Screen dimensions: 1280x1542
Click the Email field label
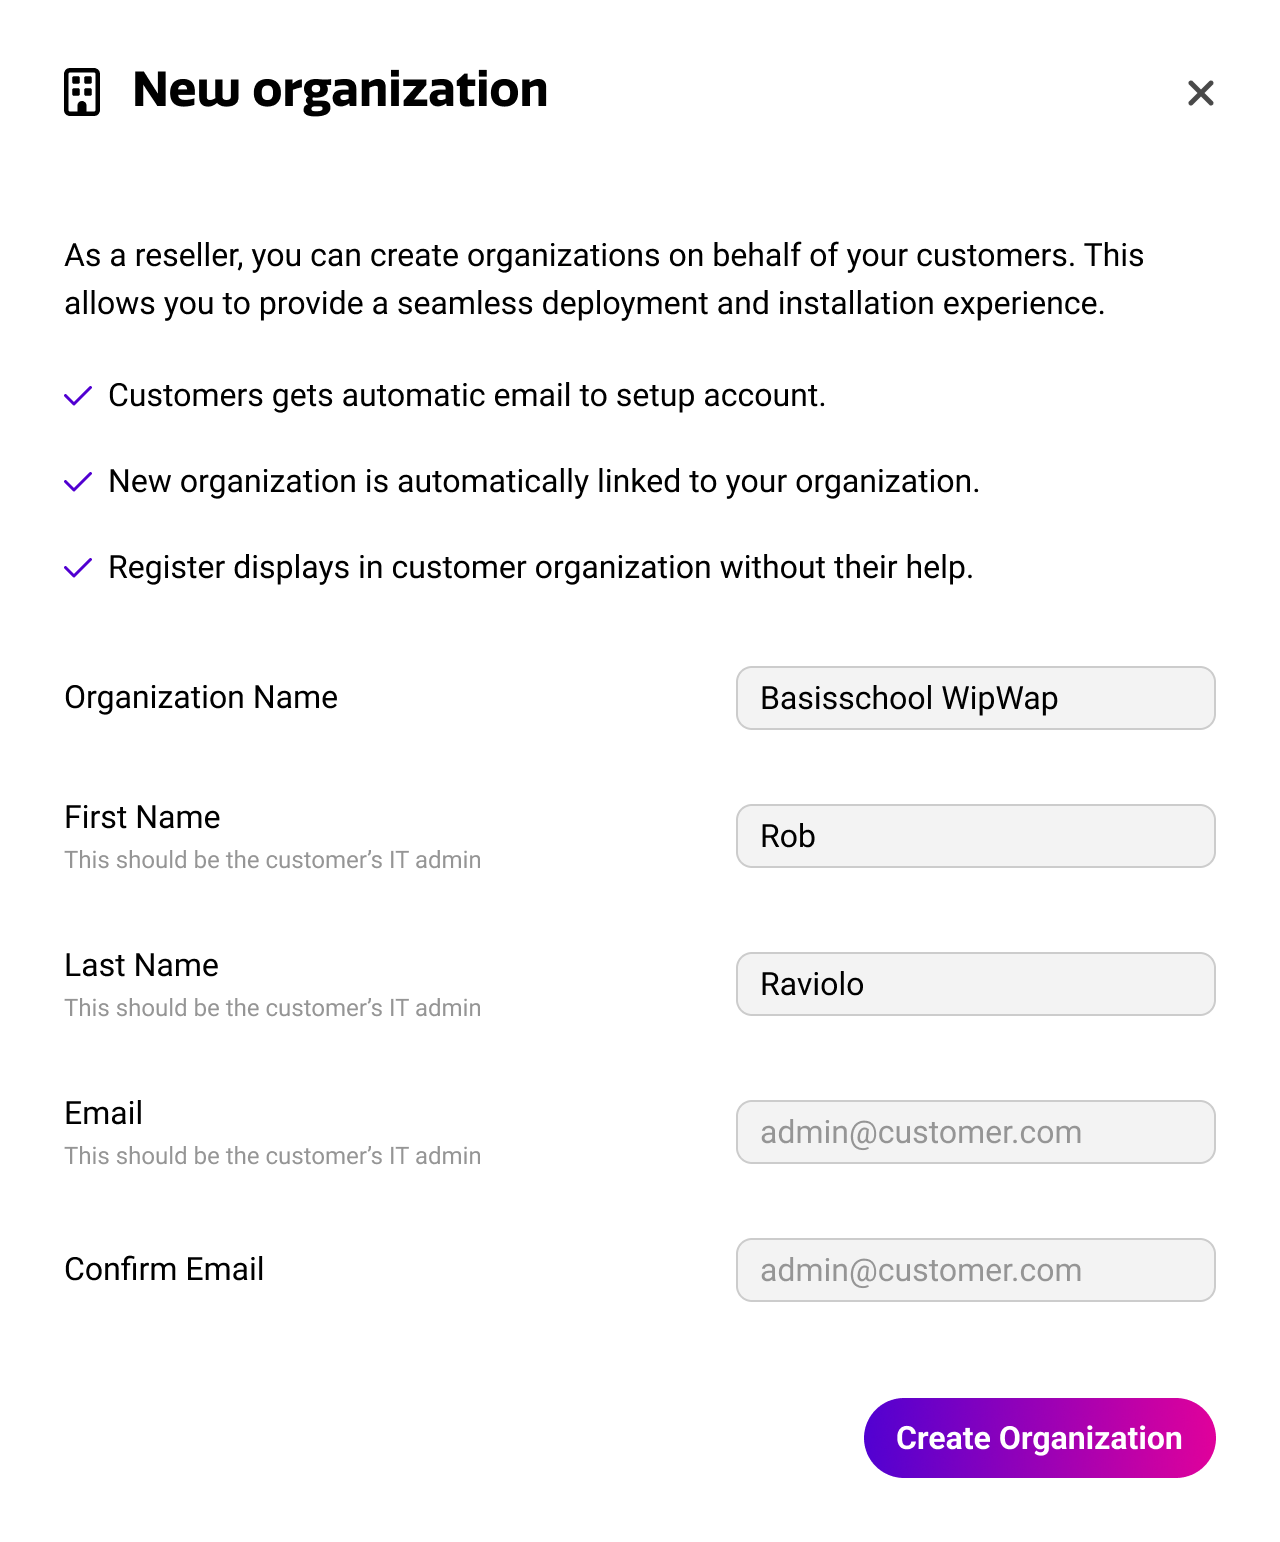(103, 1113)
